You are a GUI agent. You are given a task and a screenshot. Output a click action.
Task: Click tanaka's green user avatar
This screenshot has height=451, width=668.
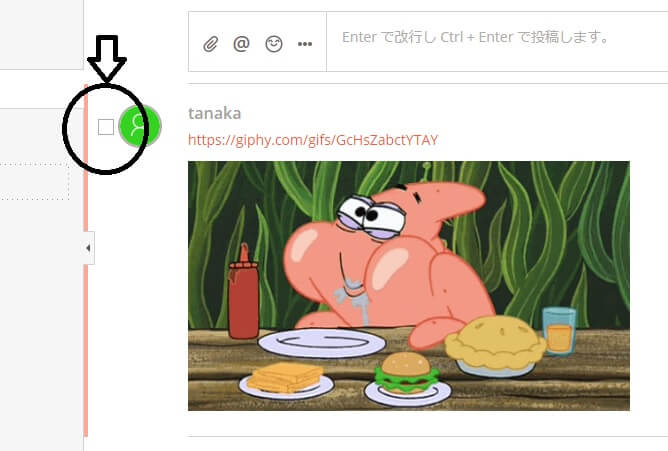click(140, 126)
